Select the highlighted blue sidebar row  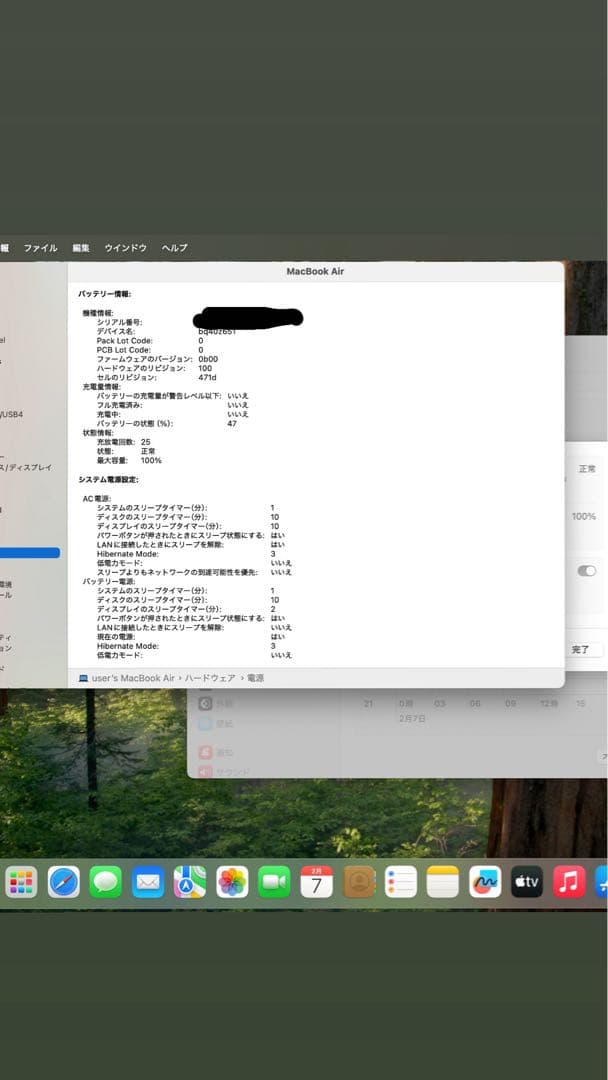[30, 553]
